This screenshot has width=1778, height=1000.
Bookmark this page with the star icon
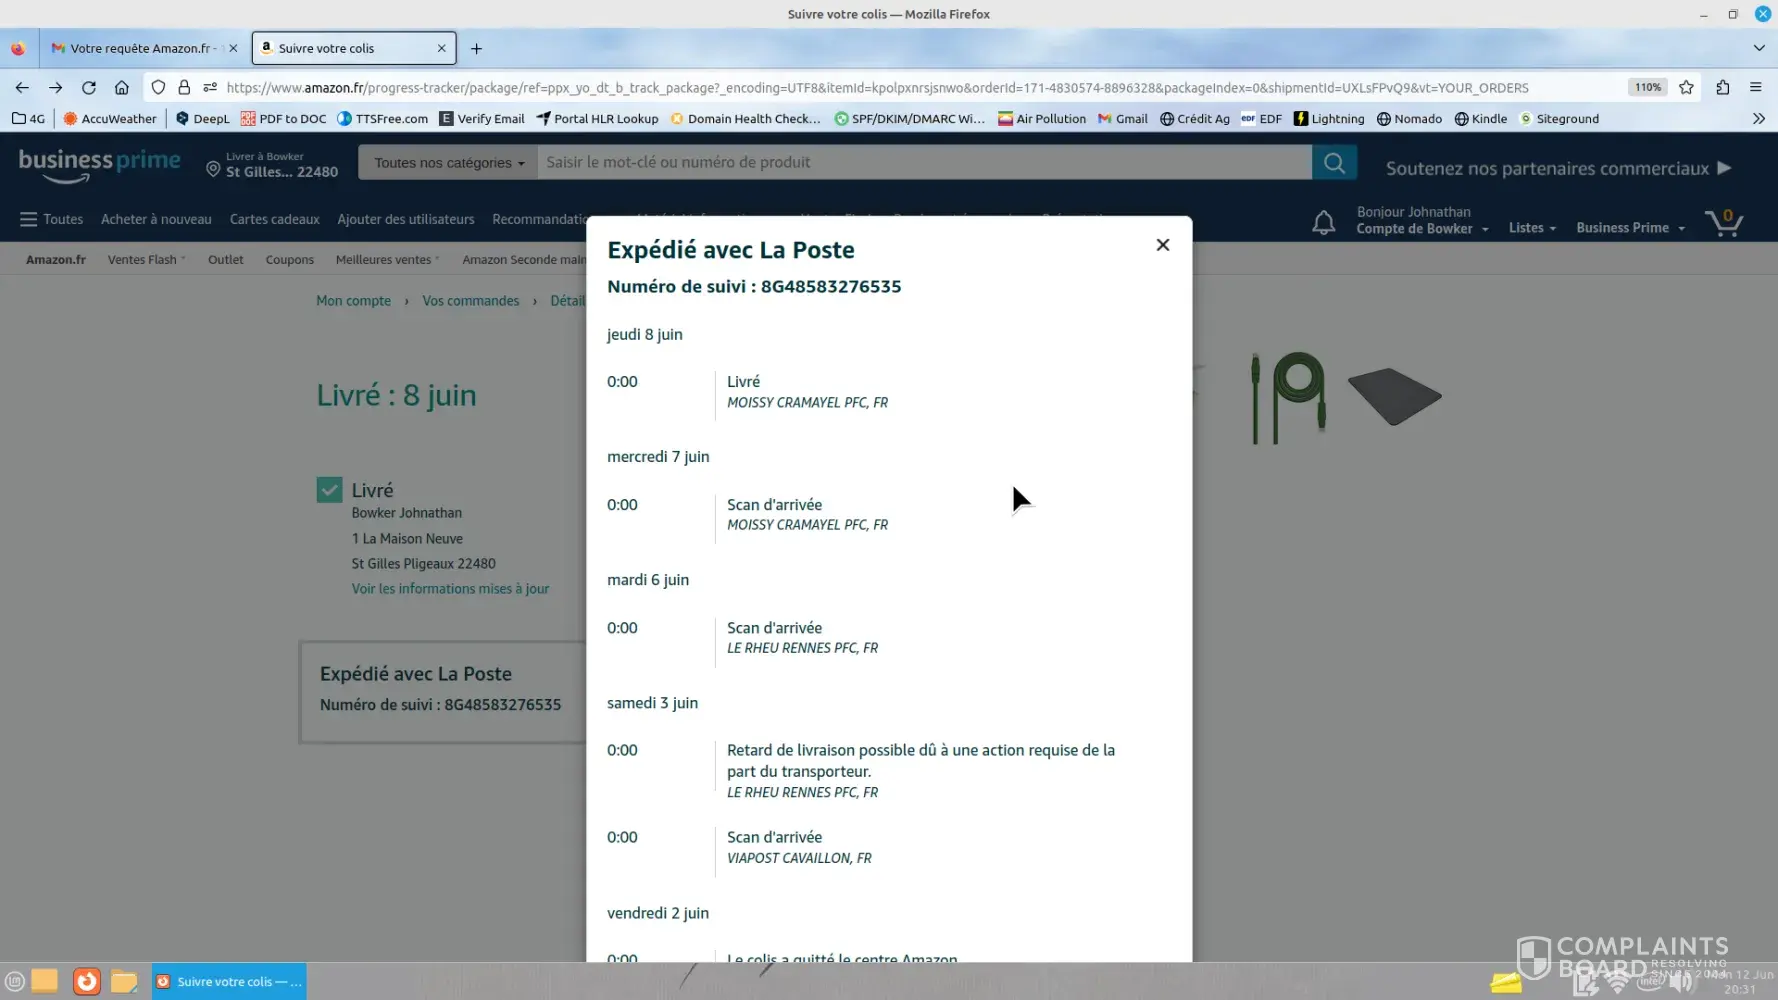pos(1686,88)
